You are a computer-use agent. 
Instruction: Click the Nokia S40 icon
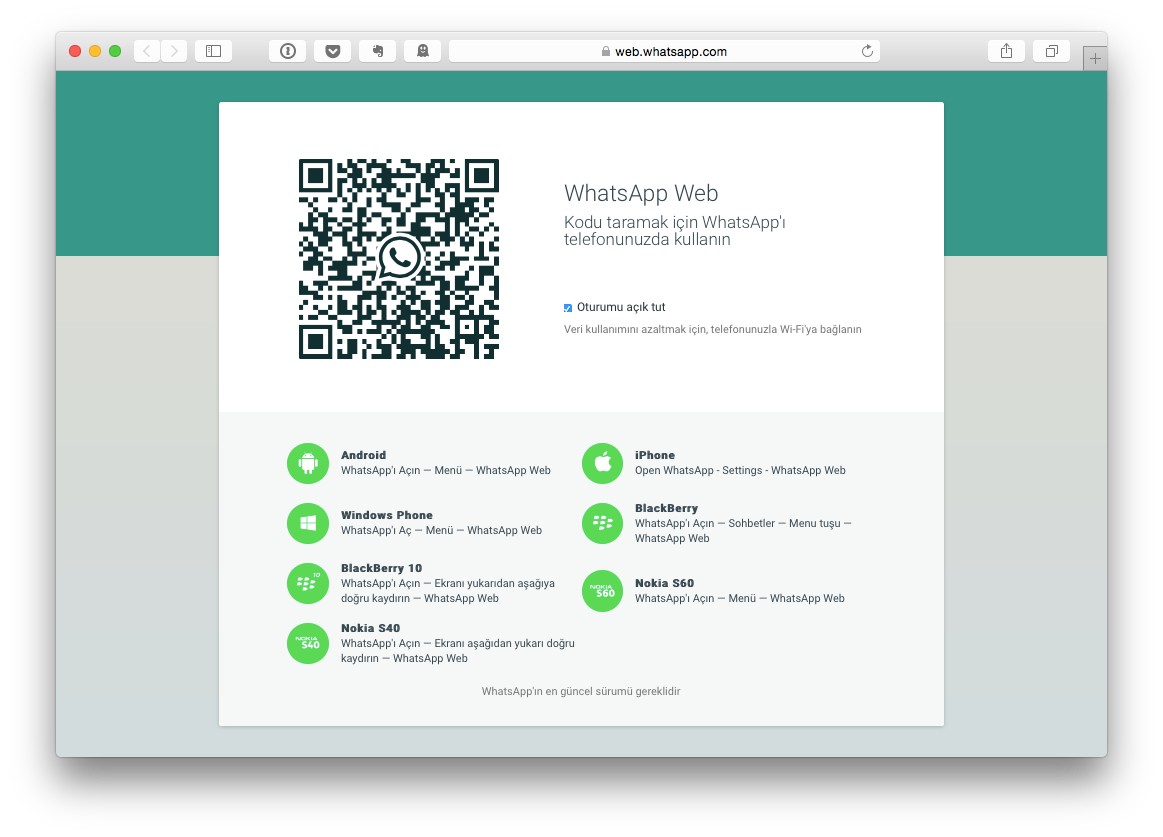[x=308, y=643]
